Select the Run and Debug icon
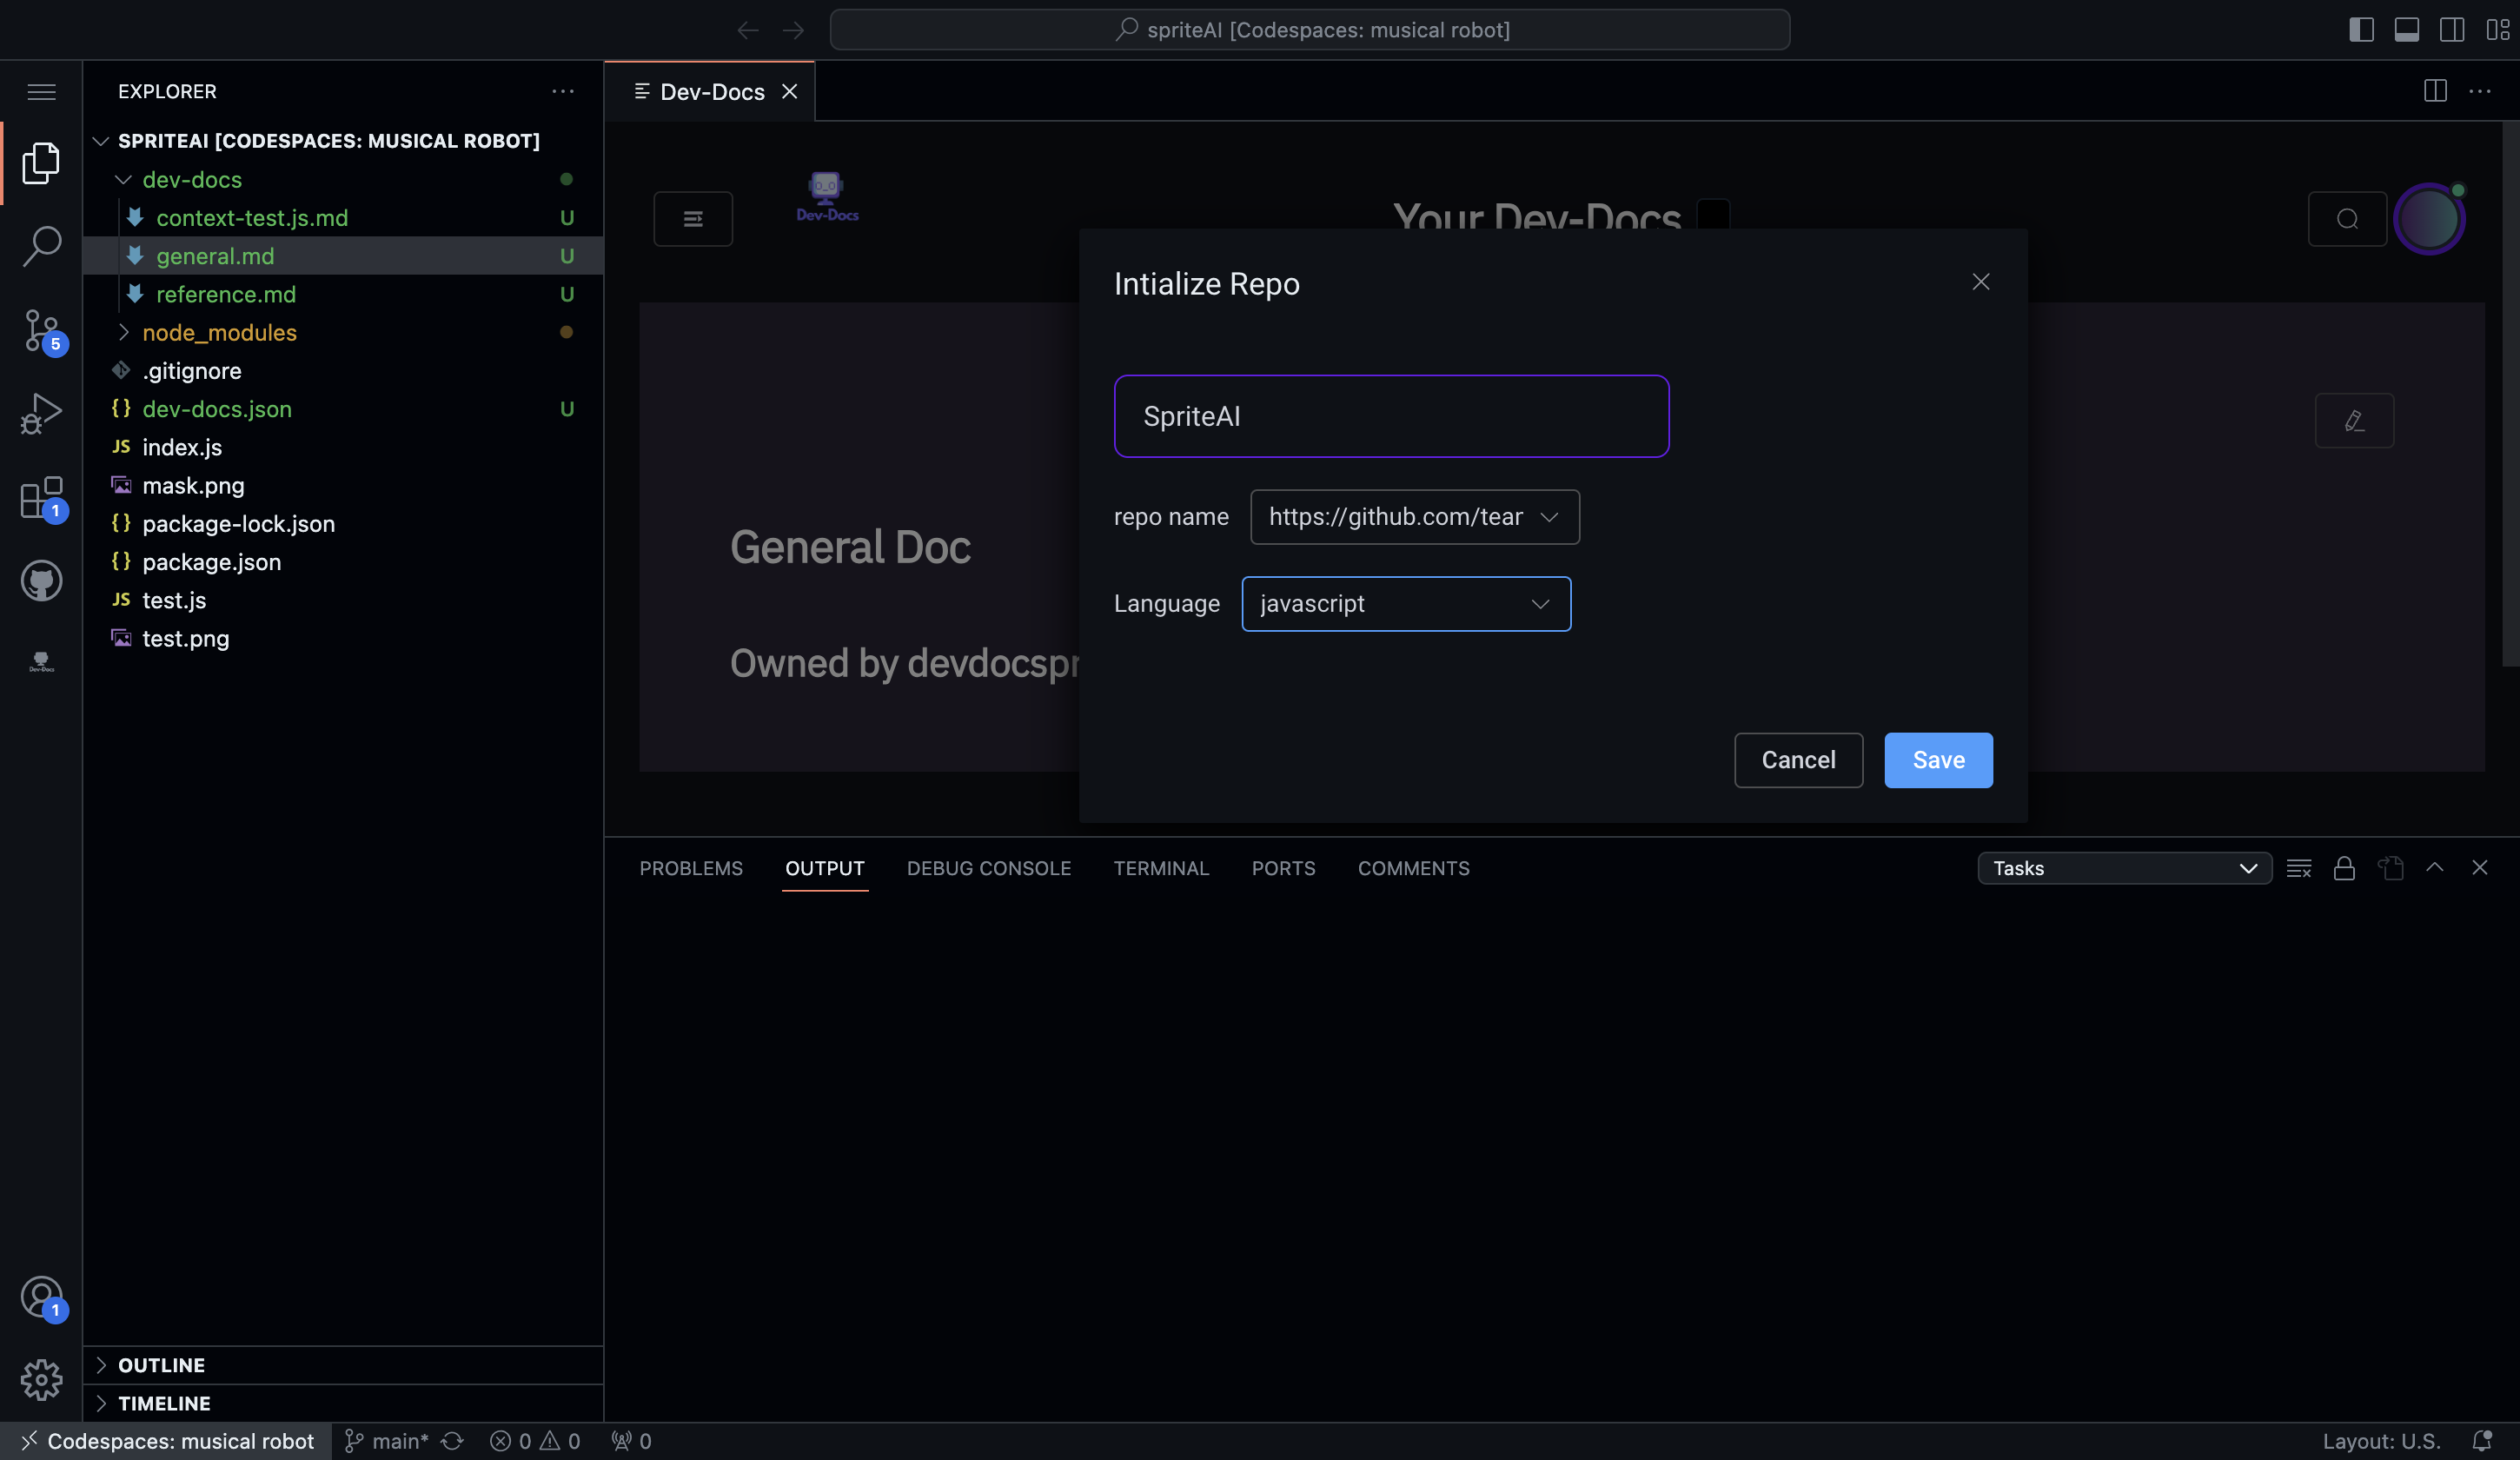The width and height of the screenshot is (2520, 1460). (x=41, y=413)
